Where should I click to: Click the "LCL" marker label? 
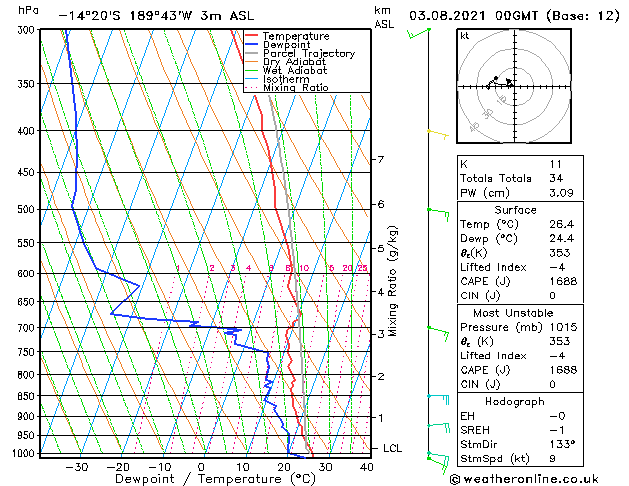(392, 448)
